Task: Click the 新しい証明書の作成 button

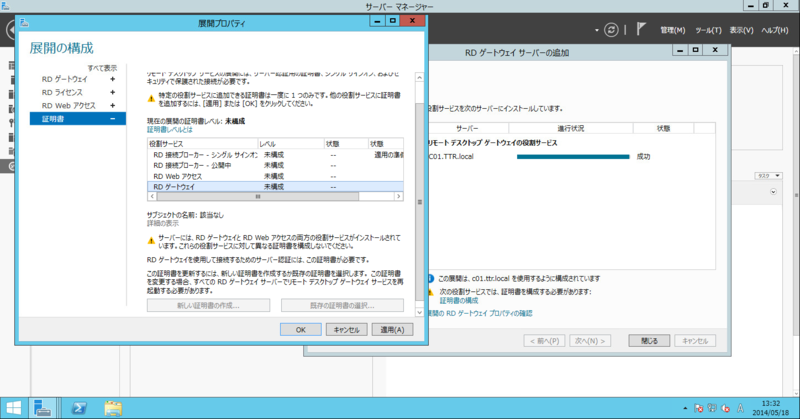Action: (x=208, y=306)
